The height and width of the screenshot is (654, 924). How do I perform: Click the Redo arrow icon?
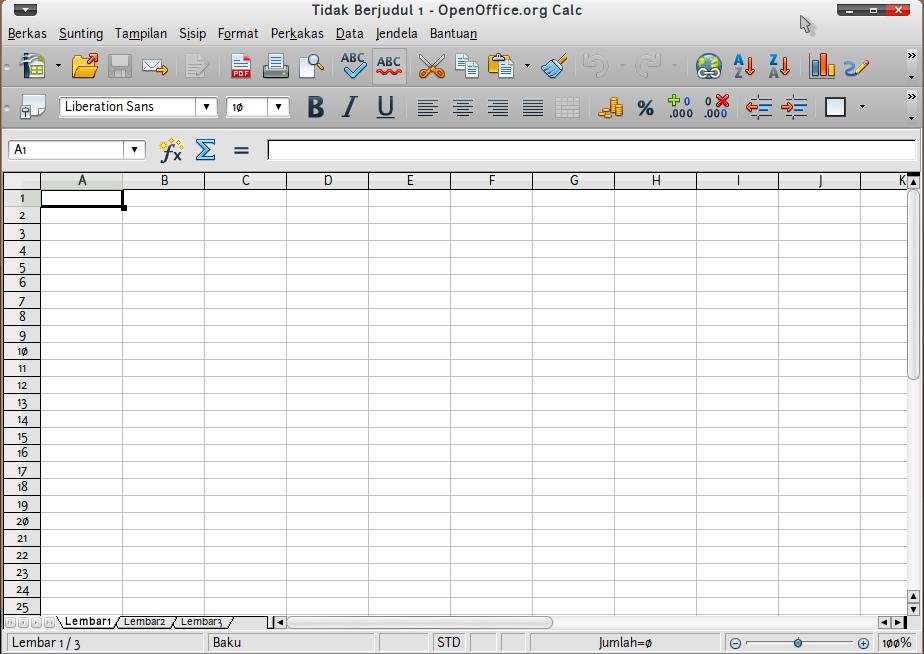[x=648, y=65]
